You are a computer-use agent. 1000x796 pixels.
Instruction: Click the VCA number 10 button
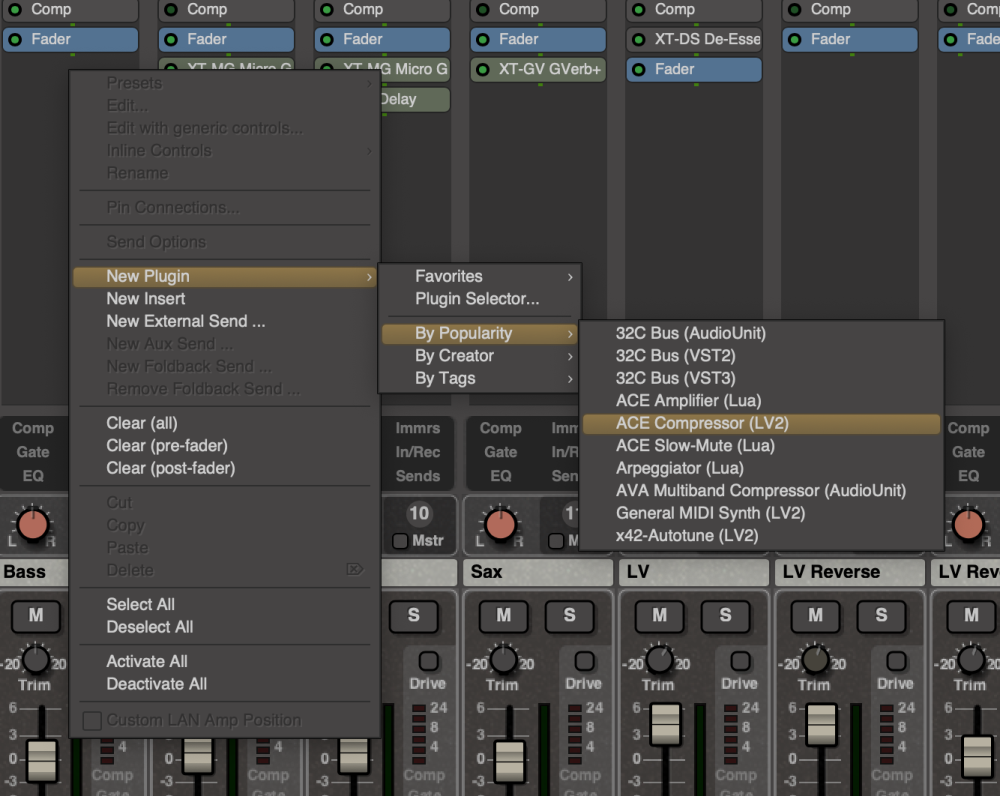419,513
